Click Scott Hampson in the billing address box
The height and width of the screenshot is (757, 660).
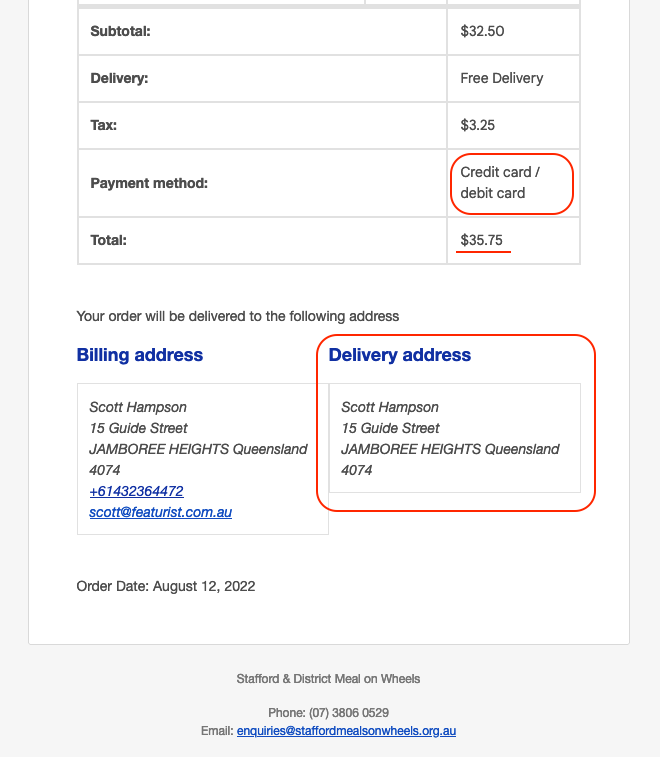click(x=138, y=407)
